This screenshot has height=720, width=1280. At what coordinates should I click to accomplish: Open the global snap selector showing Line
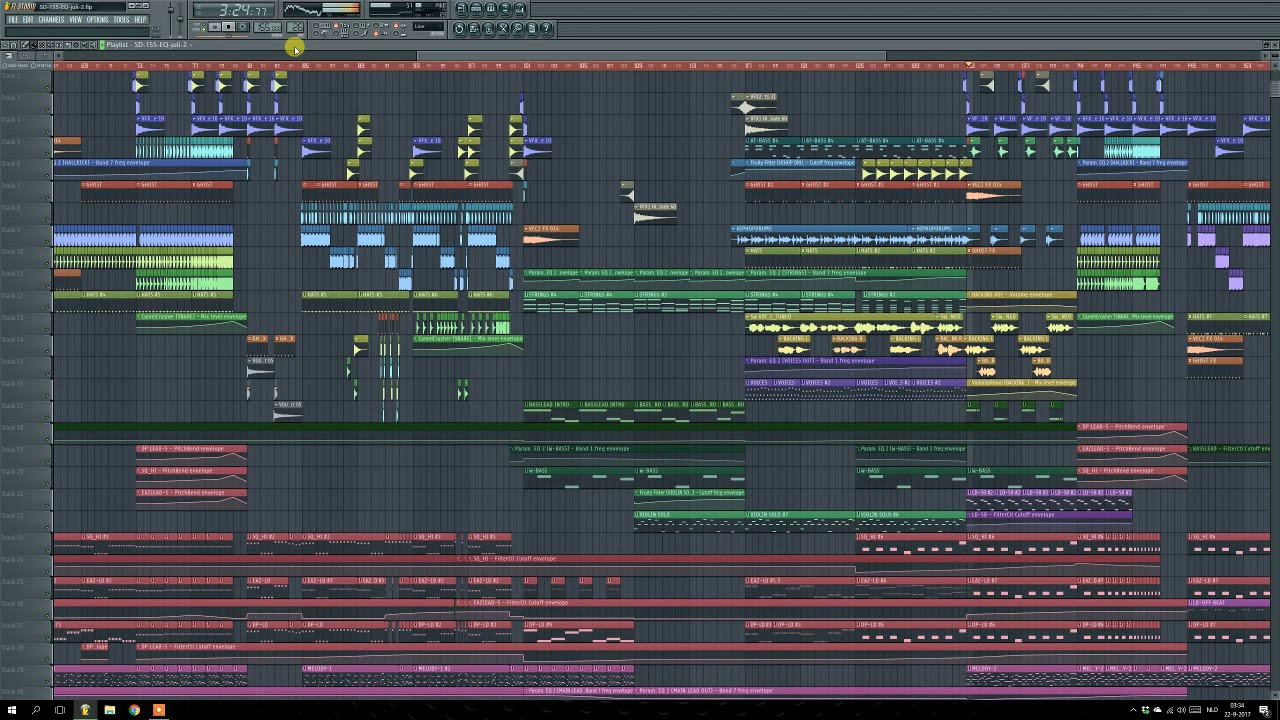click(428, 26)
